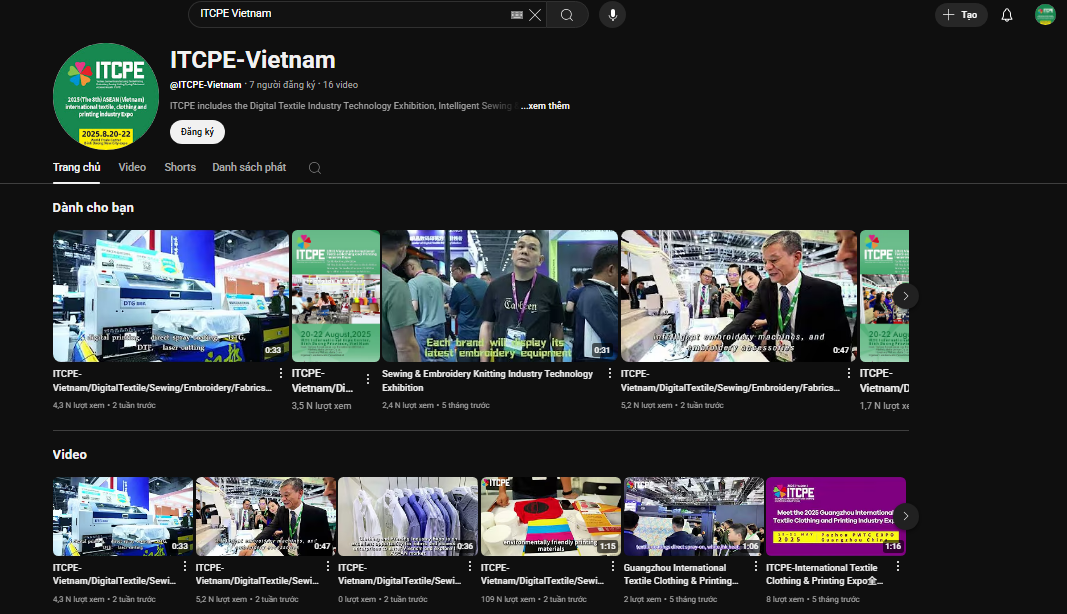1067x614 pixels.
Task: Search within channel using magnifier icon
Action: [x=315, y=168]
